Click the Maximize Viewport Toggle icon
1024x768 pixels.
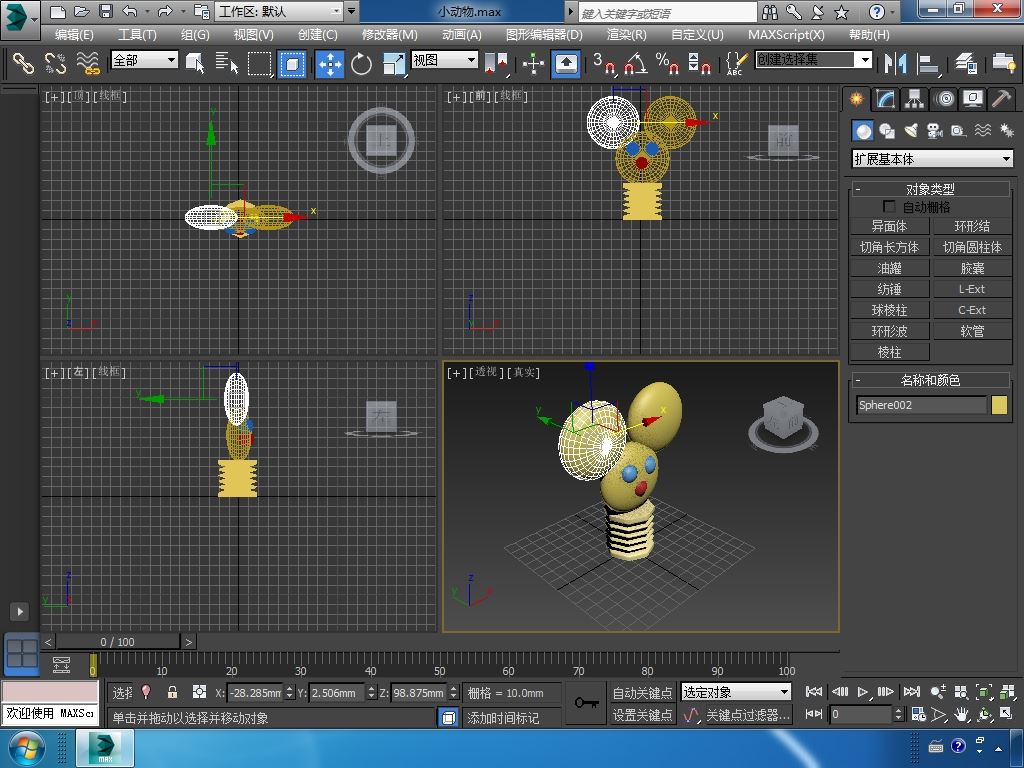[1006, 714]
